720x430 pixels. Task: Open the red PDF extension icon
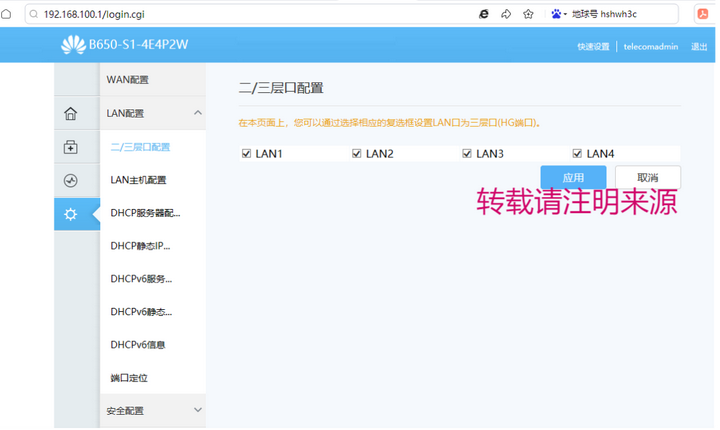pyautogui.click(x=703, y=14)
